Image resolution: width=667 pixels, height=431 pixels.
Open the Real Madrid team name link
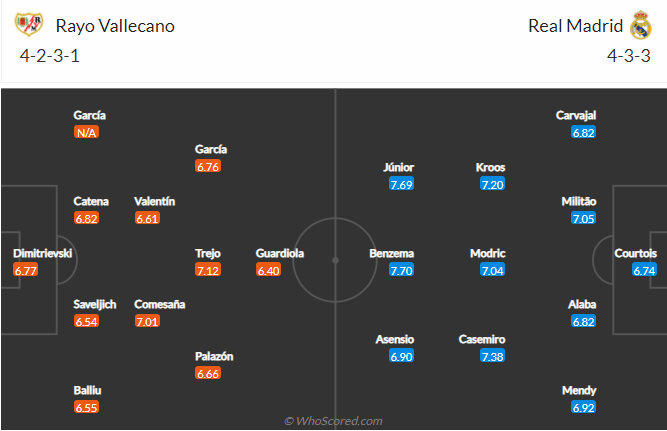pos(576,26)
